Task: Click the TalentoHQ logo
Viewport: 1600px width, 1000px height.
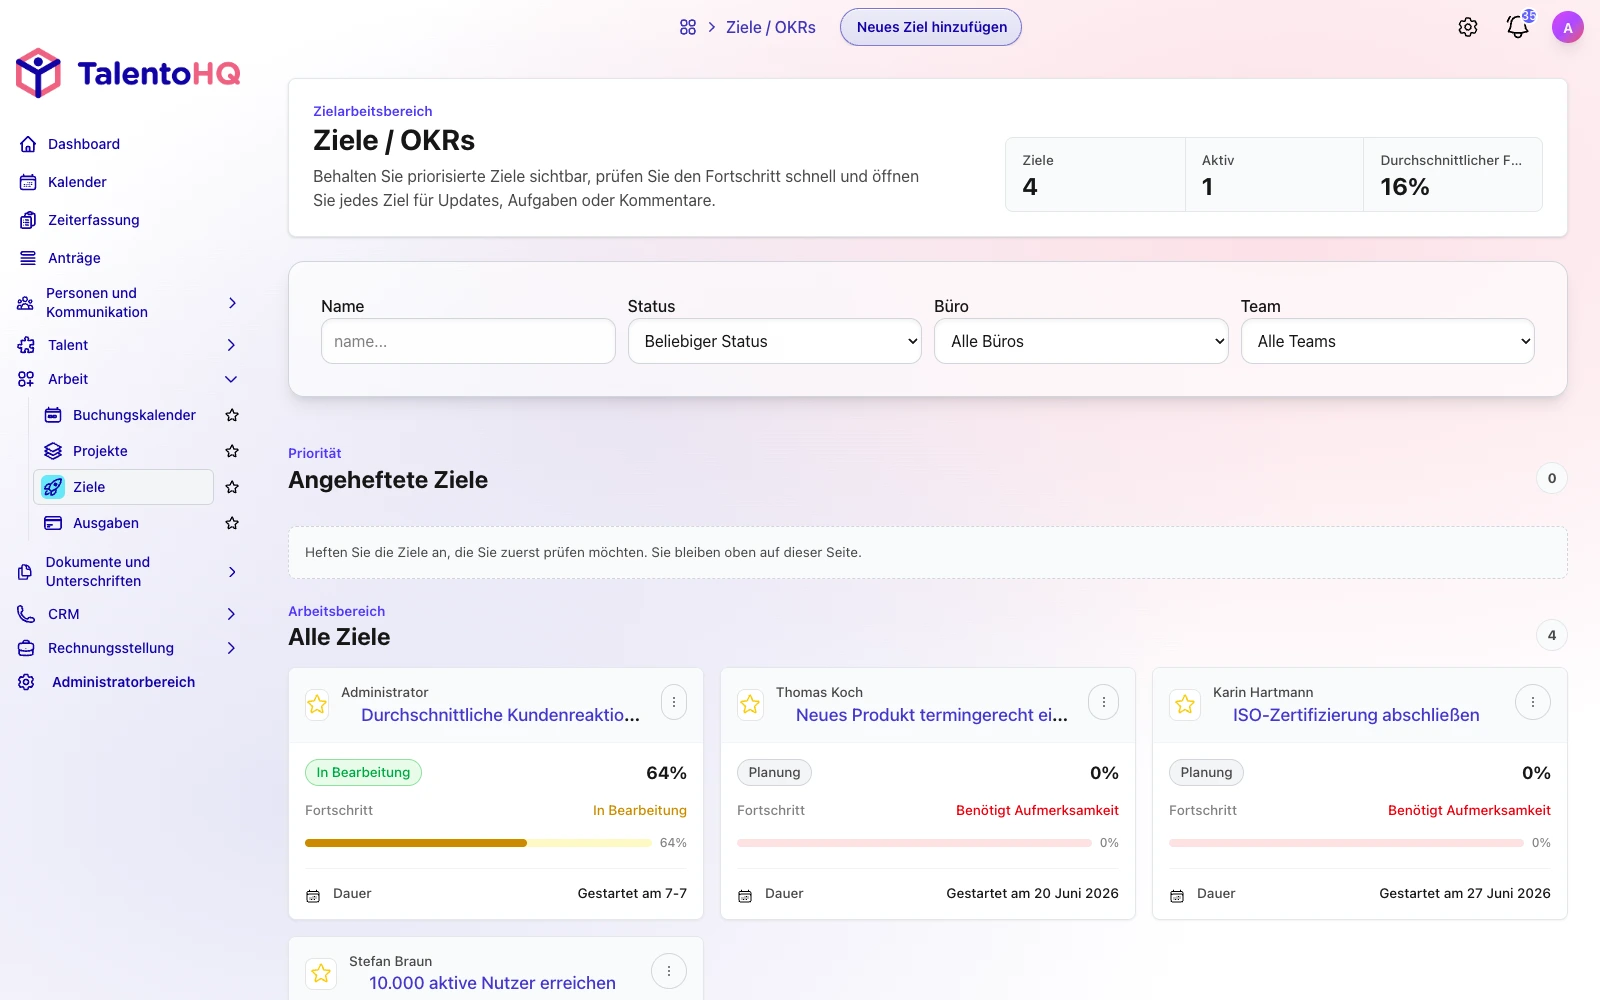Action: pos(128,73)
